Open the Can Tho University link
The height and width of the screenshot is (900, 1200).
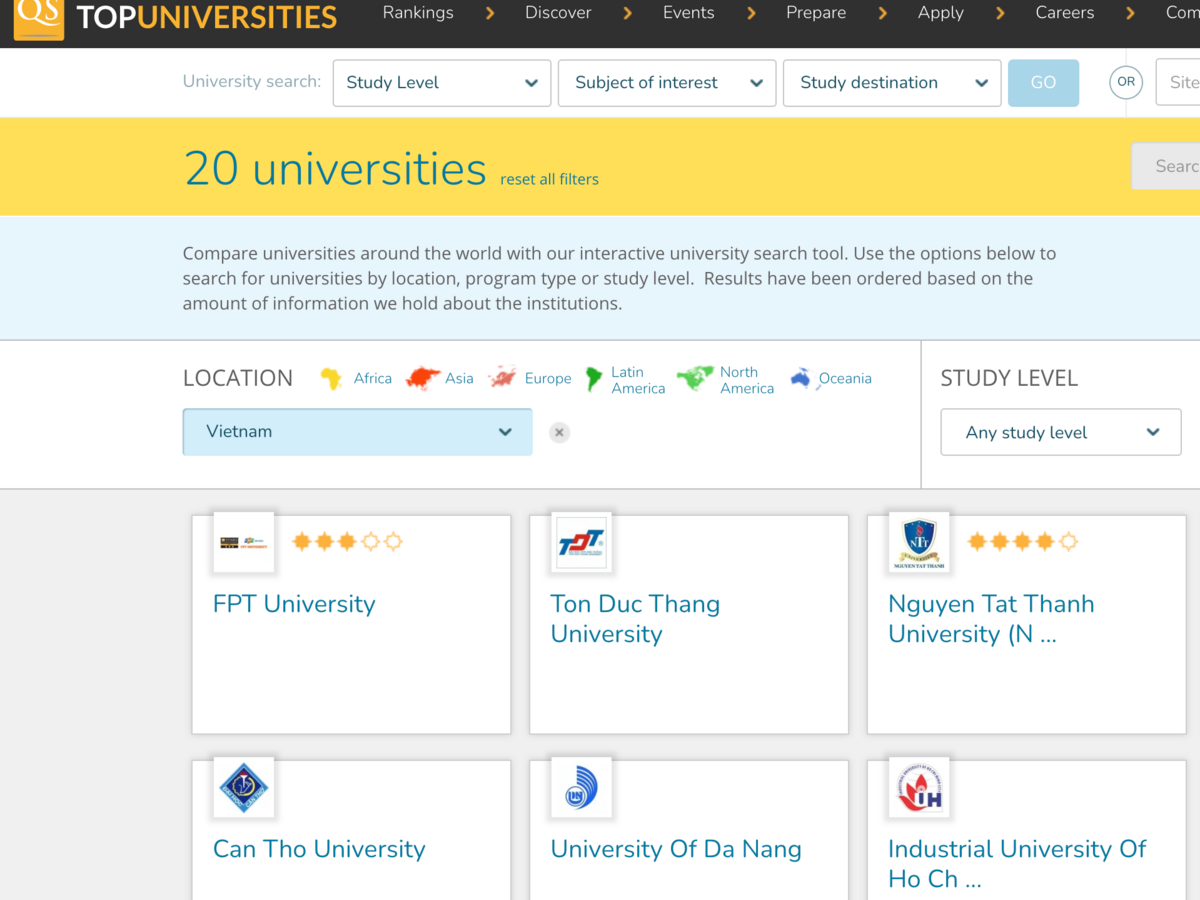click(x=319, y=849)
